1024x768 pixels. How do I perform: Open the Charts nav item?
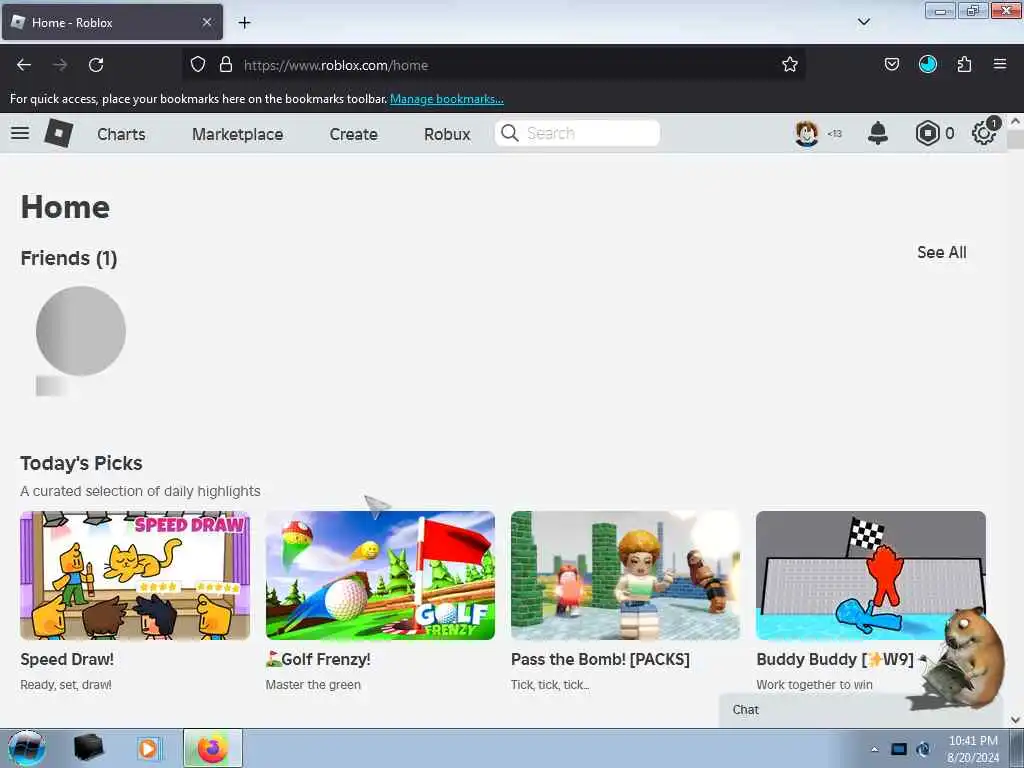[x=121, y=134]
